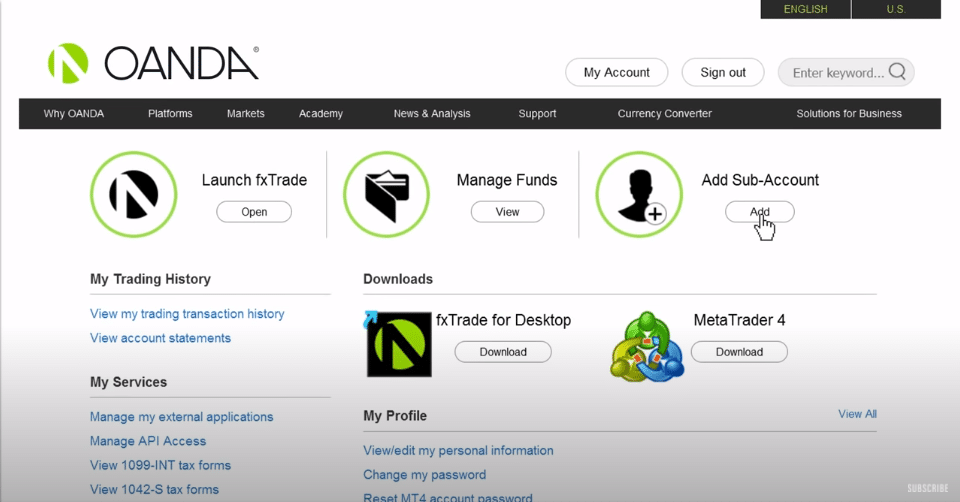Click the Manage Funds heading text
Screen dimensions: 960x502
click(x=507, y=180)
